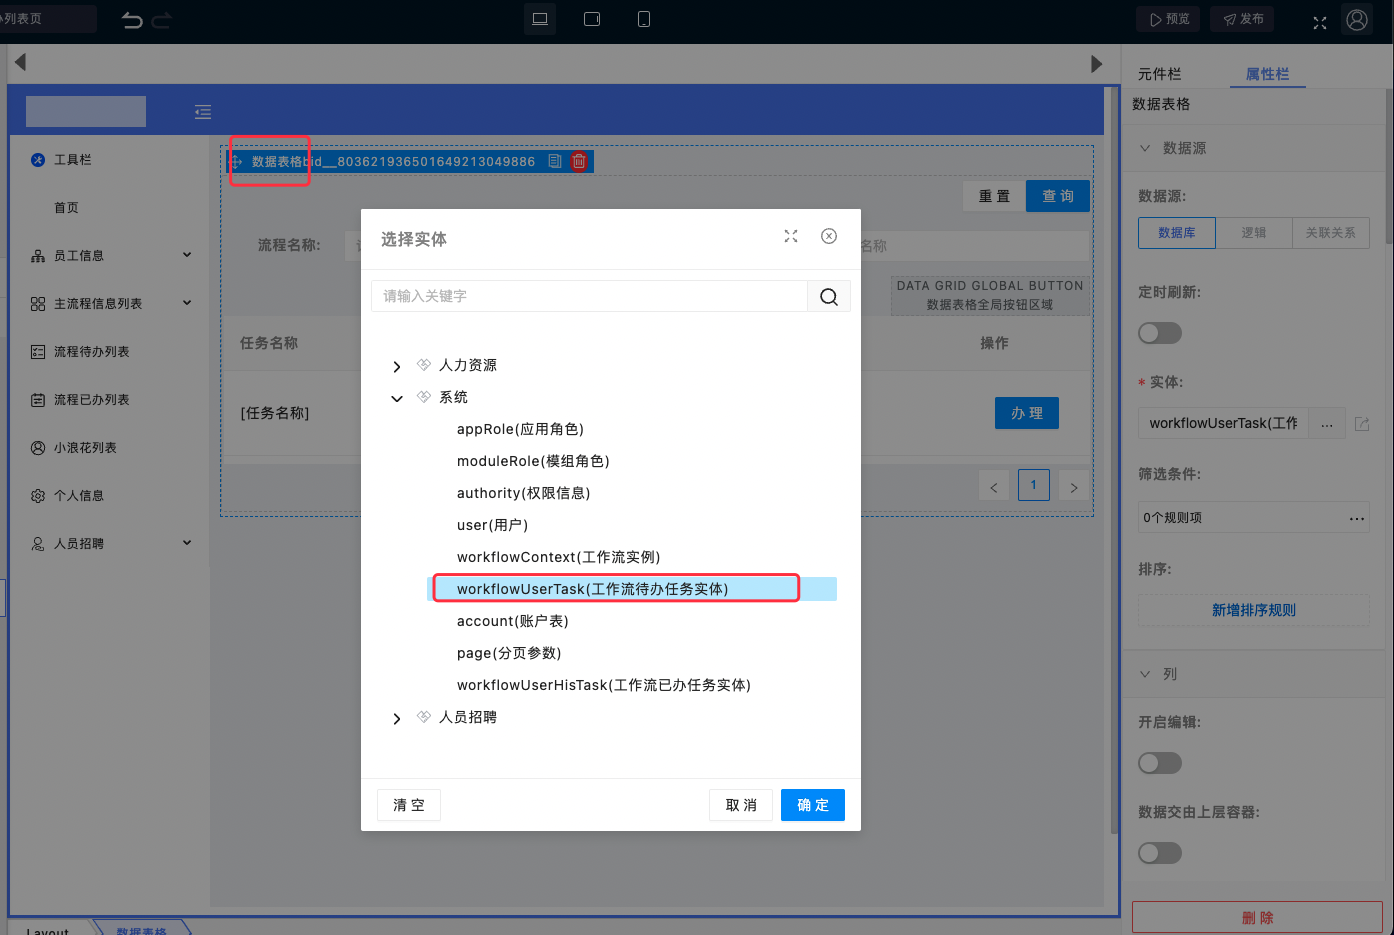
Task: Click the undo arrow icon
Action: tap(132, 20)
